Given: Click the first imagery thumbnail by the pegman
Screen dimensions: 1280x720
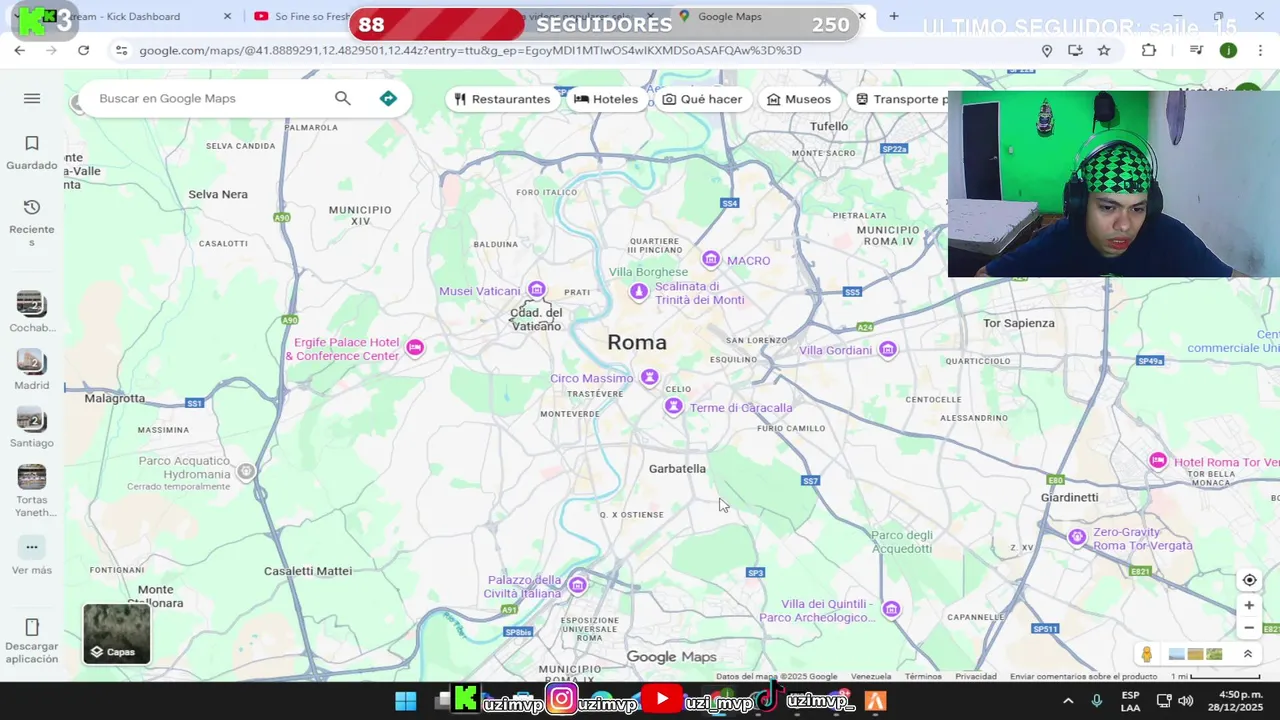Looking at the screenshot, I should click(1176, 654).
